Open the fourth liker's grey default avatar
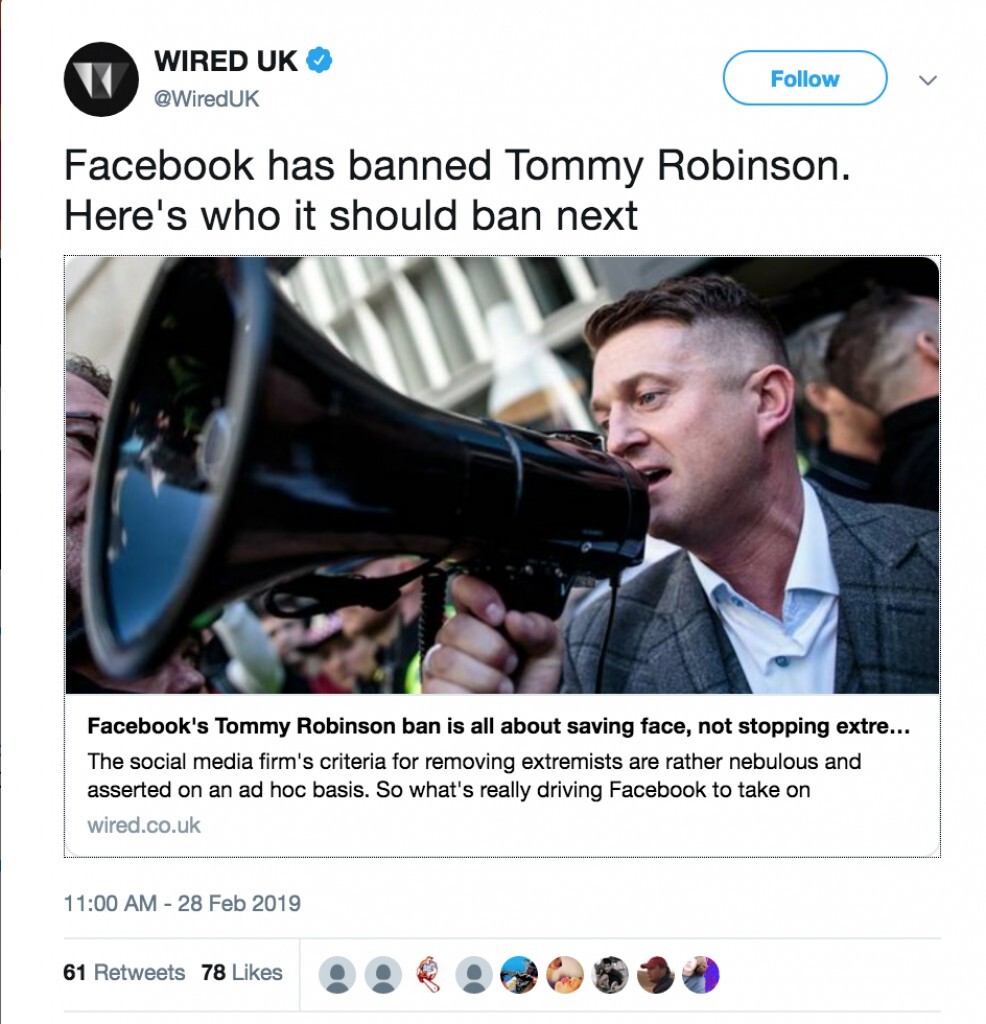Viewport: 986px width, 1024px height. click(473, 975)
